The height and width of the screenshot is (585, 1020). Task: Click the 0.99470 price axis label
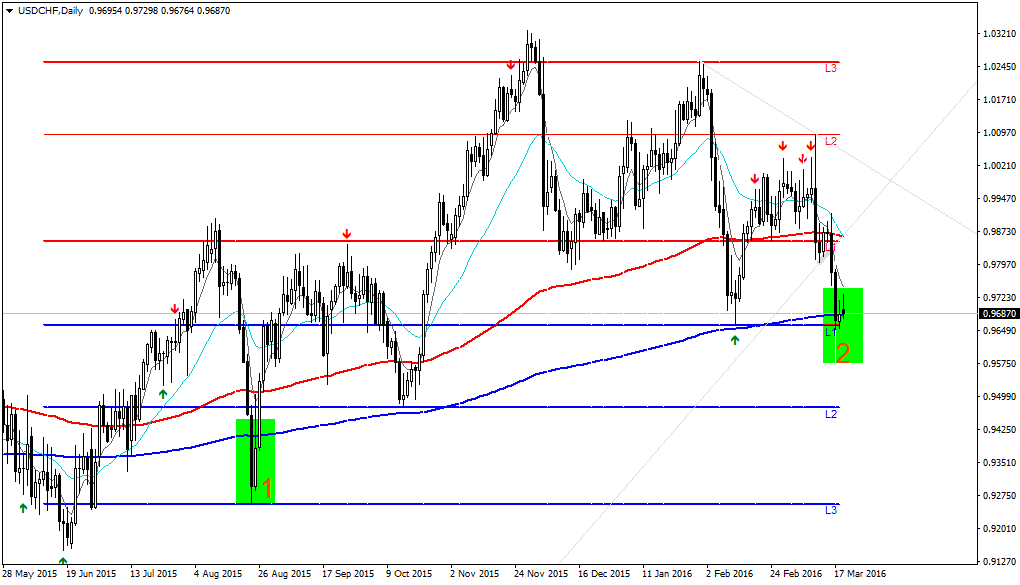(1000, 198)
